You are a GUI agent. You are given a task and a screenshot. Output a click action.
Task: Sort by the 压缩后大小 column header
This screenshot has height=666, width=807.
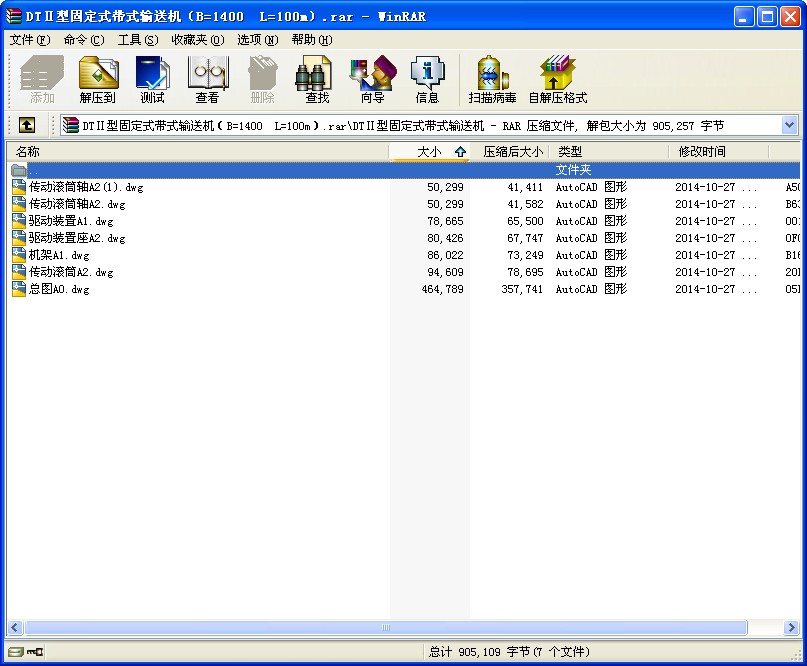(510, 152)
